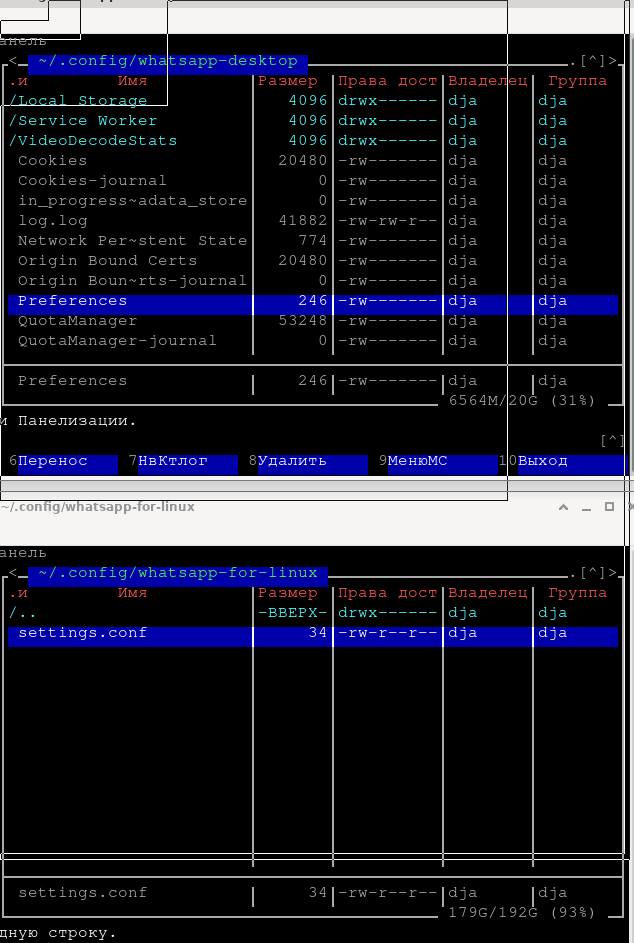Image resolution: width=634 pixels, height=943 pixels.
Task: Click the -ВВЕРХ- size cell of parent directory
Action: (292, 613)
